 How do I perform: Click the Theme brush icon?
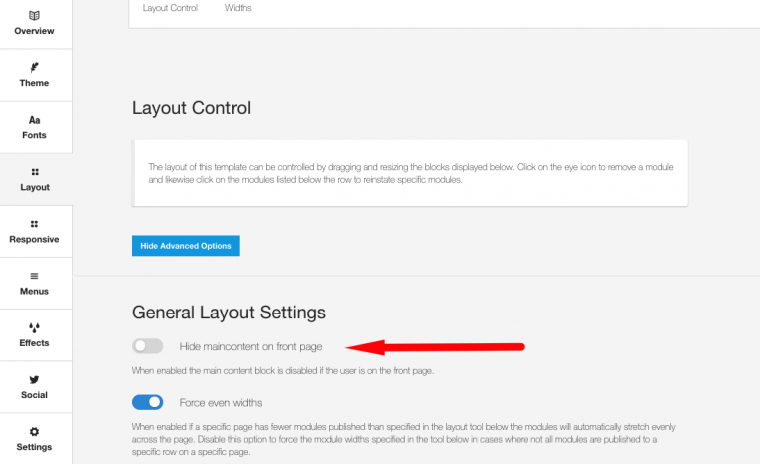(35, 67)
